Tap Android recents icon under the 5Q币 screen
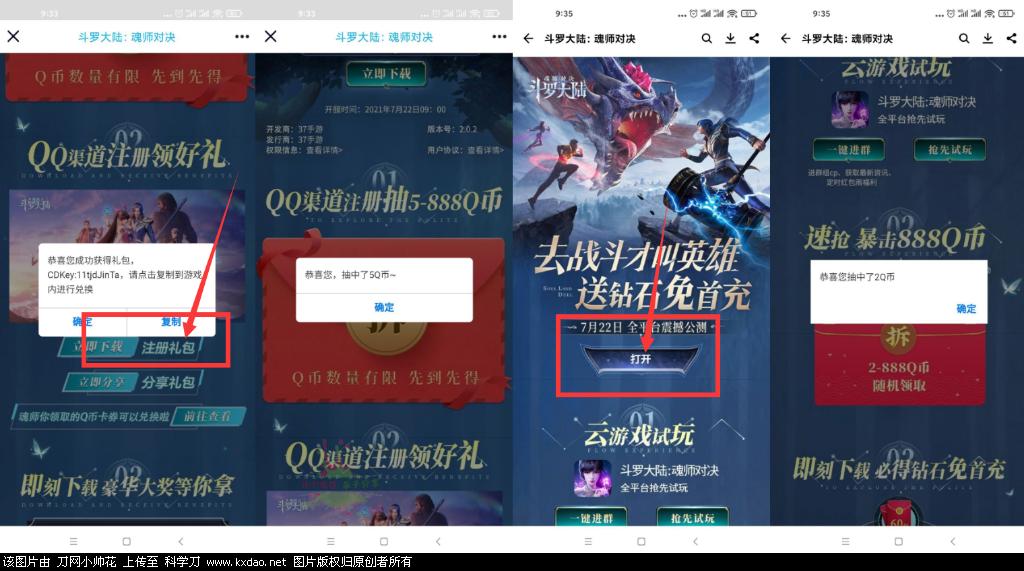The height and width of the screenshot is (571, 1024). pyautogui.click(x=330, y=541)
